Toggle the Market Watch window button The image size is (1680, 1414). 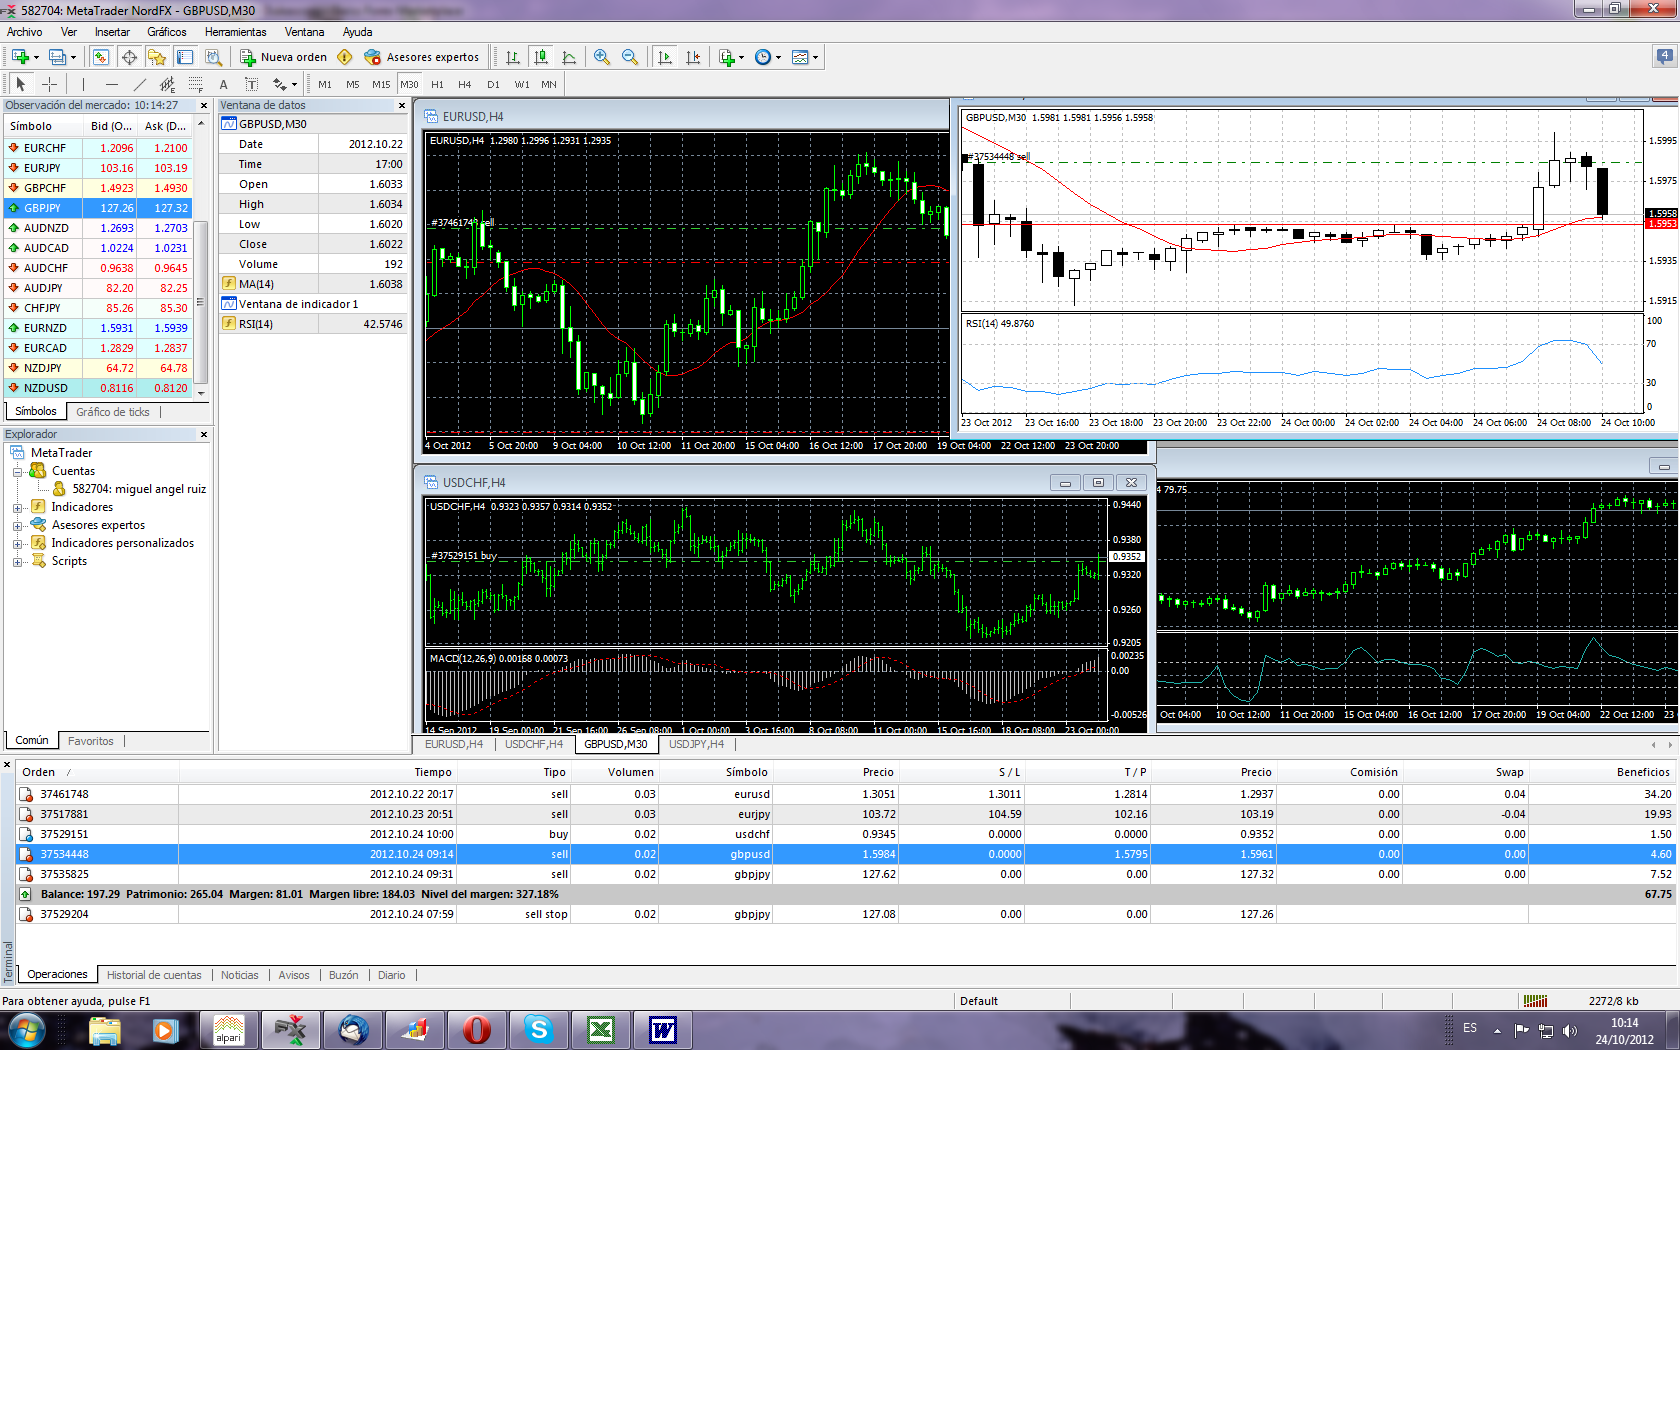point(101,57)
